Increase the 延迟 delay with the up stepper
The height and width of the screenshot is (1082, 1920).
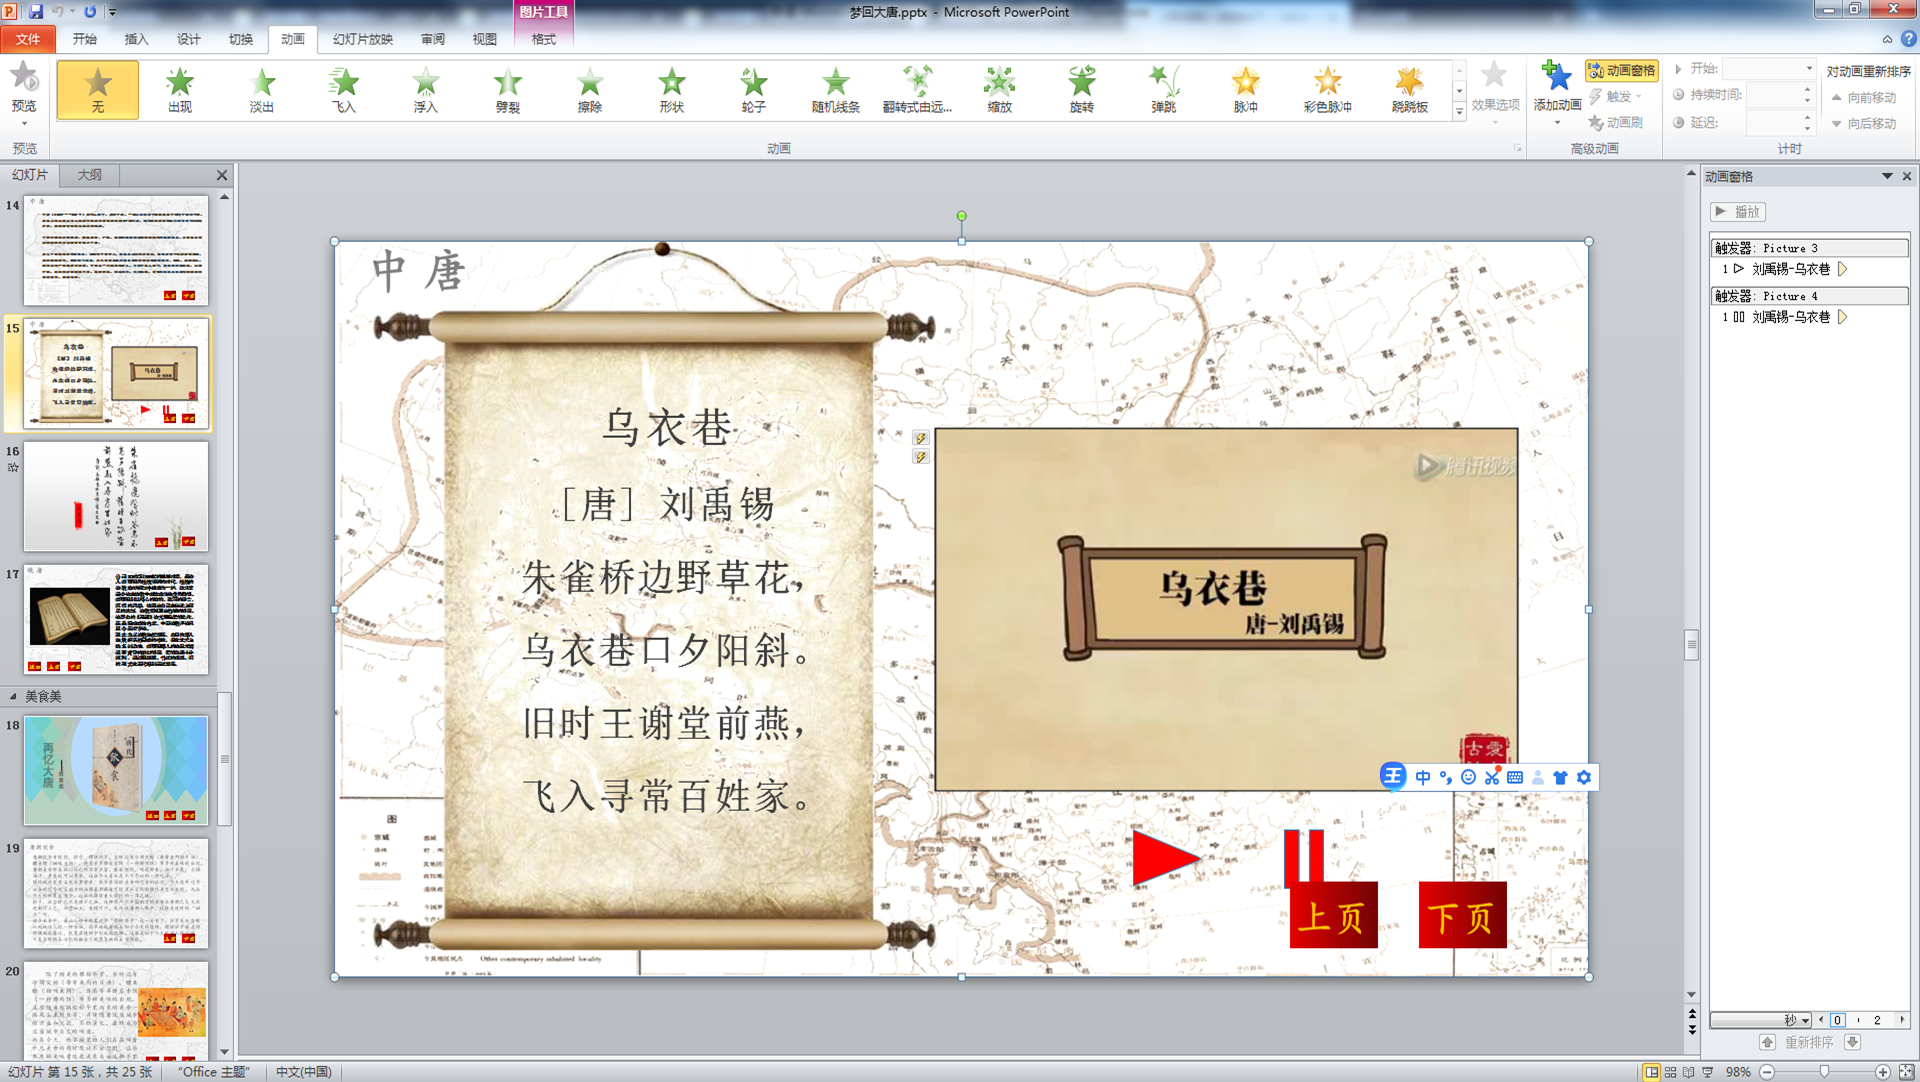1807,117
